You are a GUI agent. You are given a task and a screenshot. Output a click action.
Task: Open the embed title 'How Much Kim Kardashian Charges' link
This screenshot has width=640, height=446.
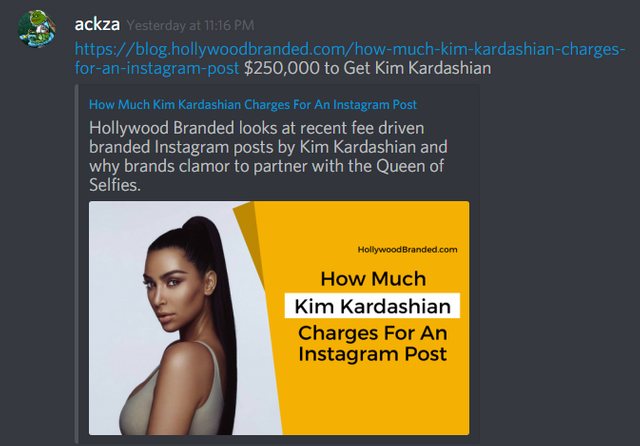253,104
